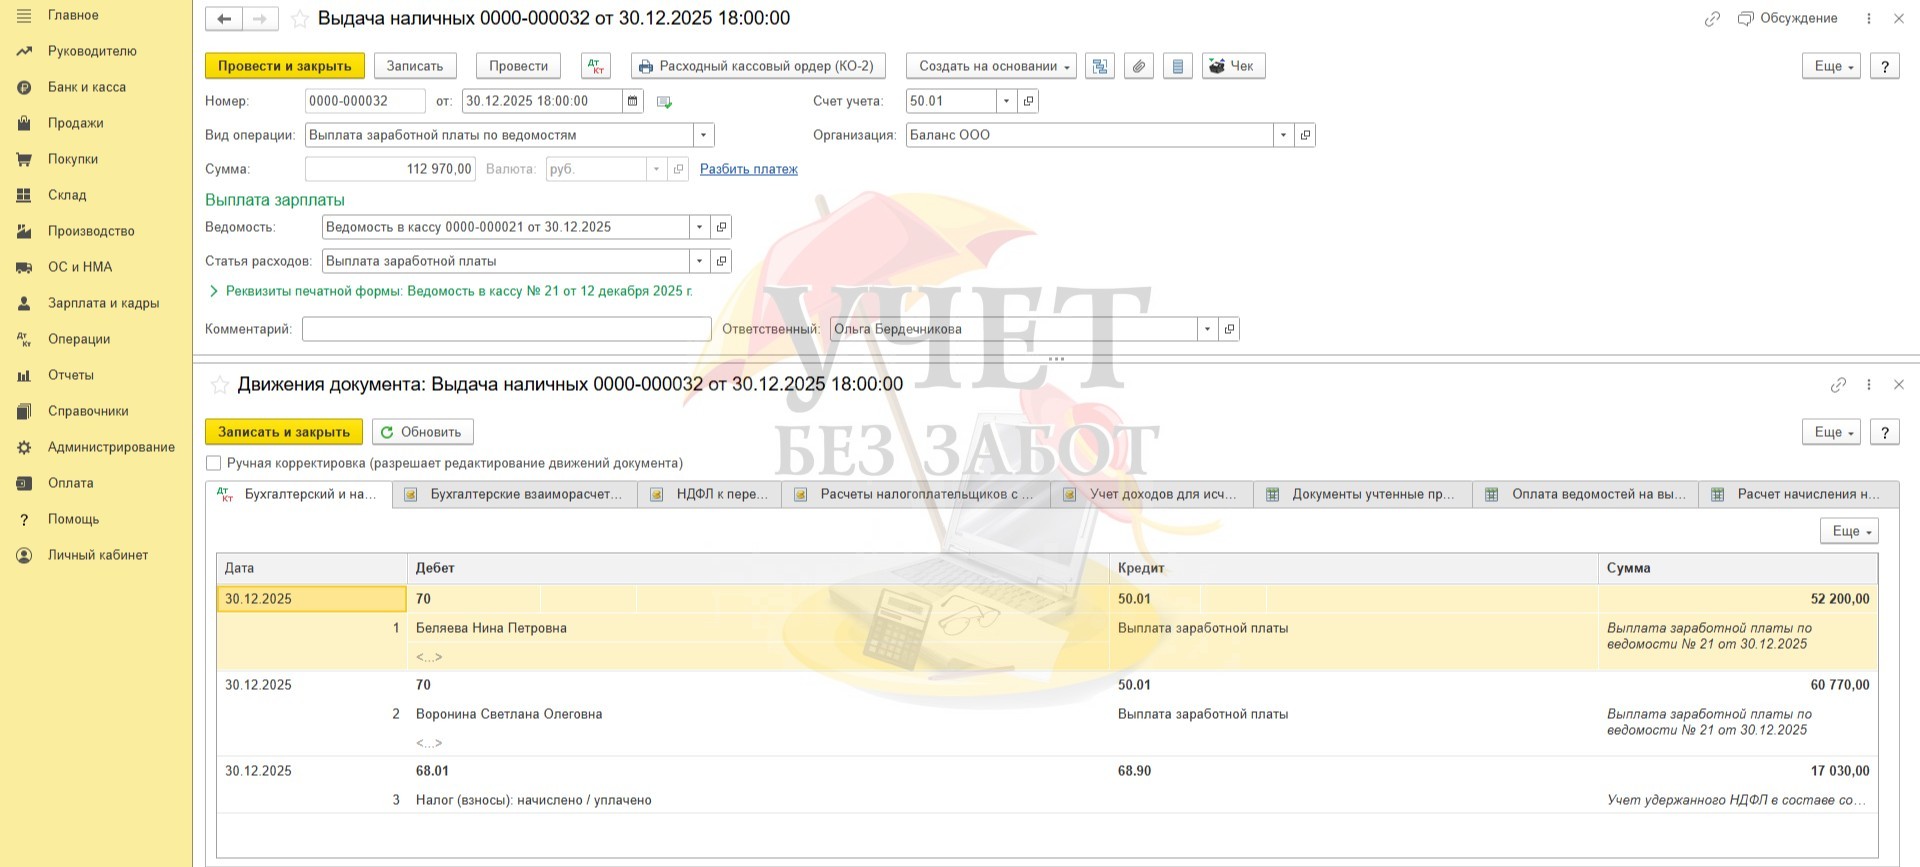The width and height of the screenshot is (1920, 867).
Task: Click the back navigation arrow
Action: [x=224, y=19]
